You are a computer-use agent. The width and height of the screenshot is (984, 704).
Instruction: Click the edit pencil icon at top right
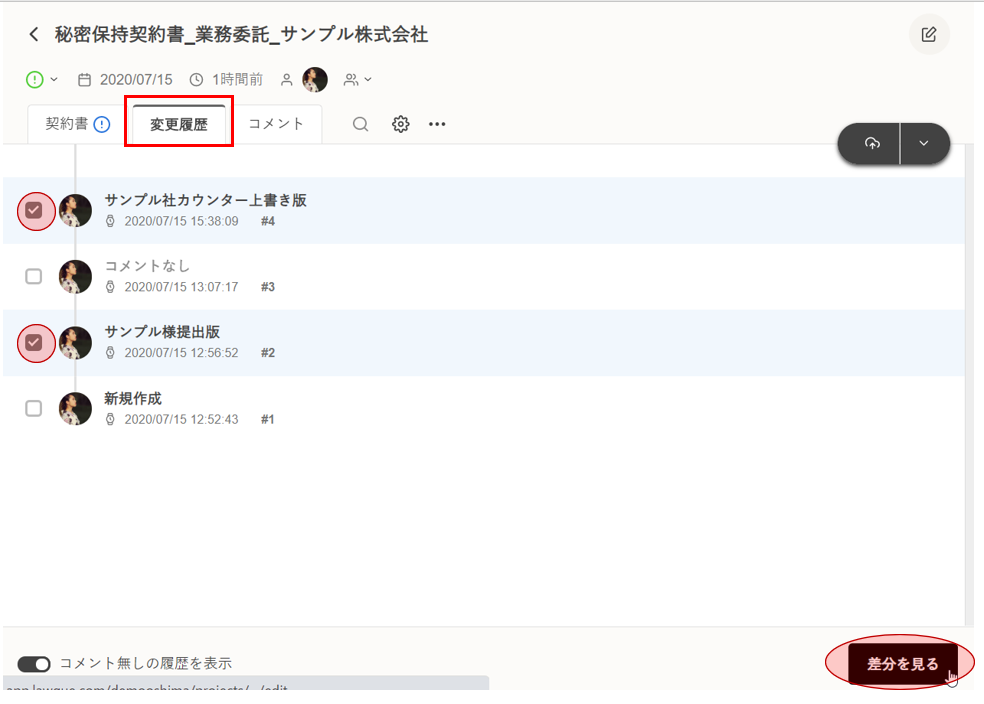coord(928,35)
